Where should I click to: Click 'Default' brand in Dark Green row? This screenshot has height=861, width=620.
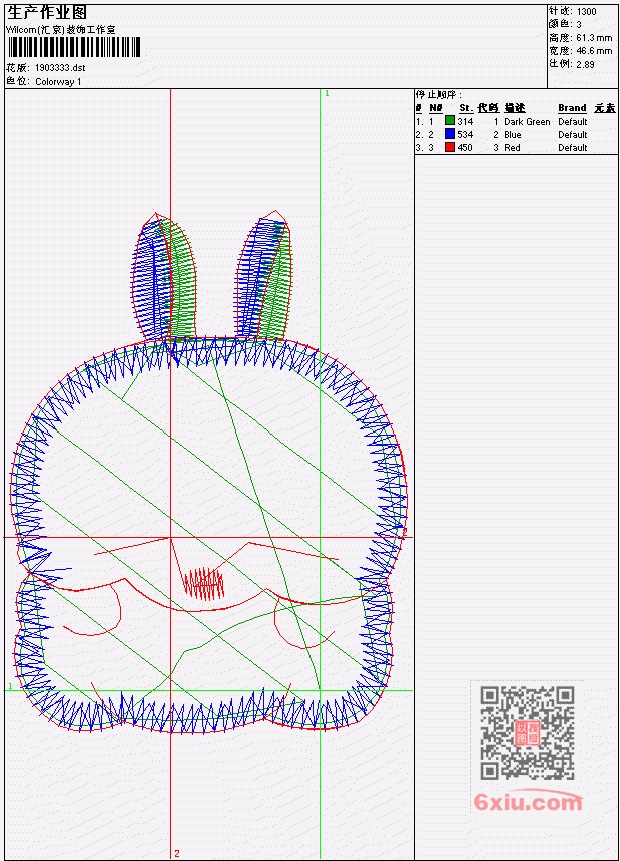coord(573,121)
